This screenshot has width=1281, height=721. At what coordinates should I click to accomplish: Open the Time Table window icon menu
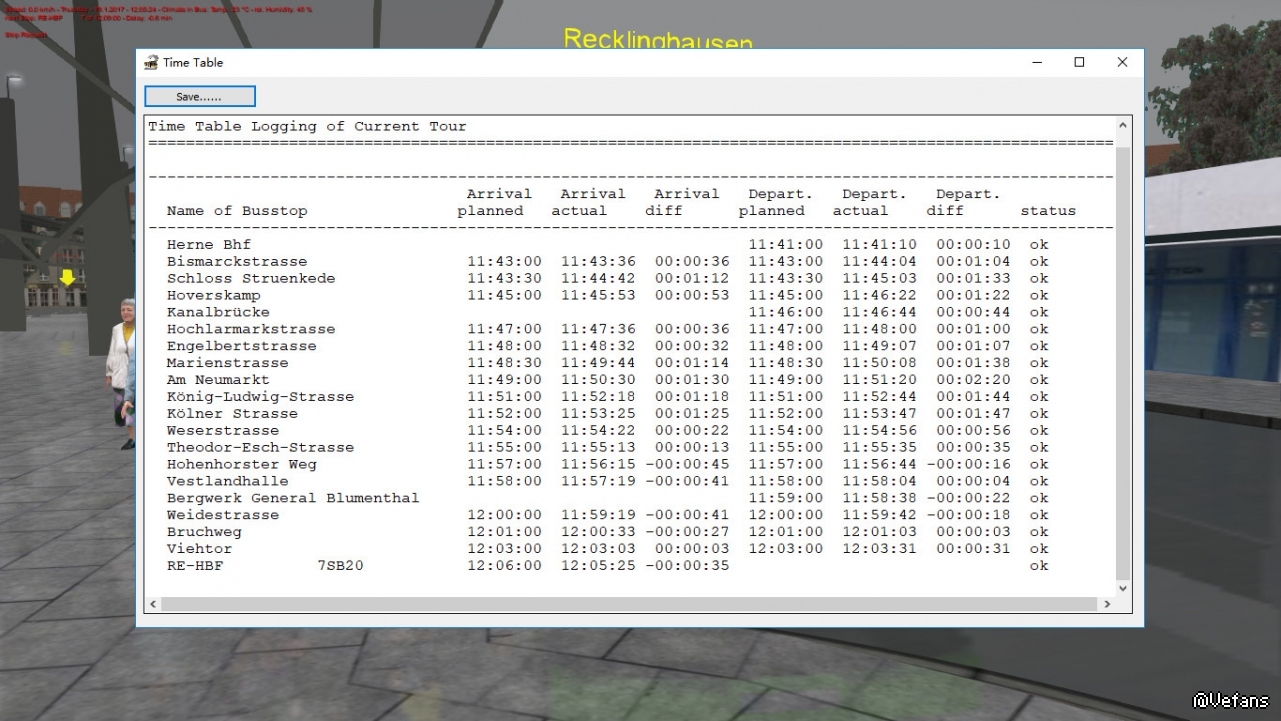(x=151, y=62)
